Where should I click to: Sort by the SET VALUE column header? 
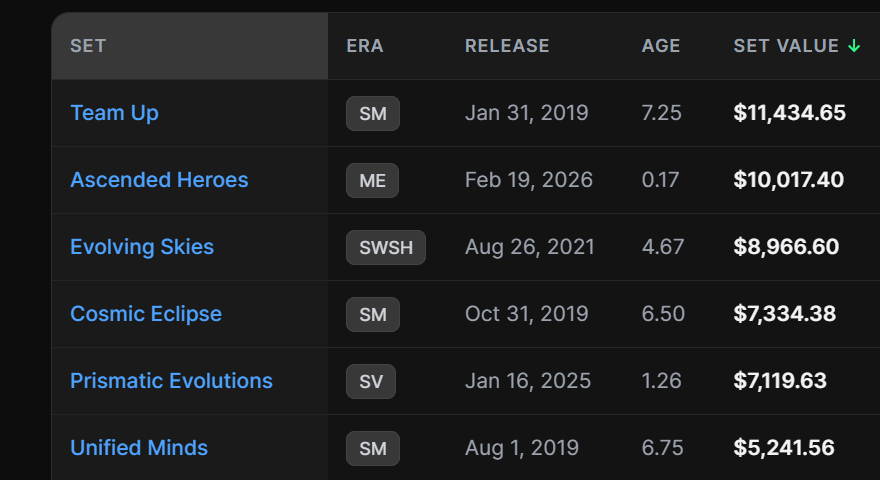coord(786,45)
